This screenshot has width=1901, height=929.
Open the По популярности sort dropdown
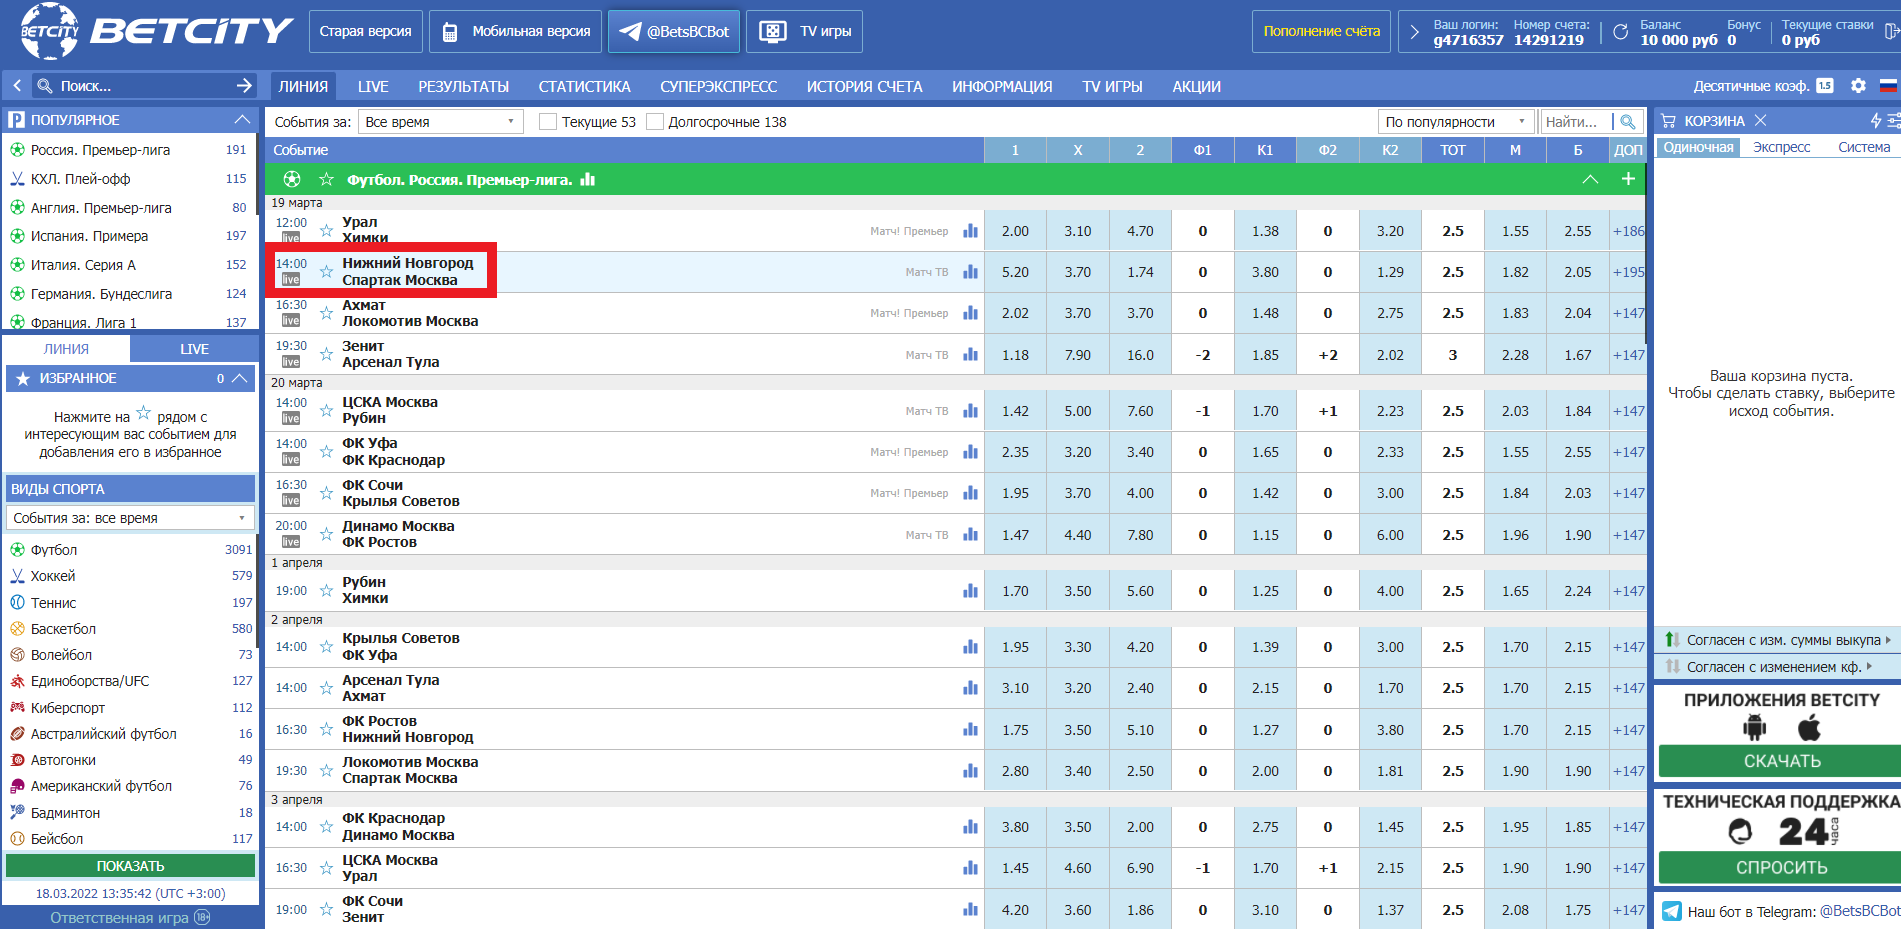tap(1456, 122)
